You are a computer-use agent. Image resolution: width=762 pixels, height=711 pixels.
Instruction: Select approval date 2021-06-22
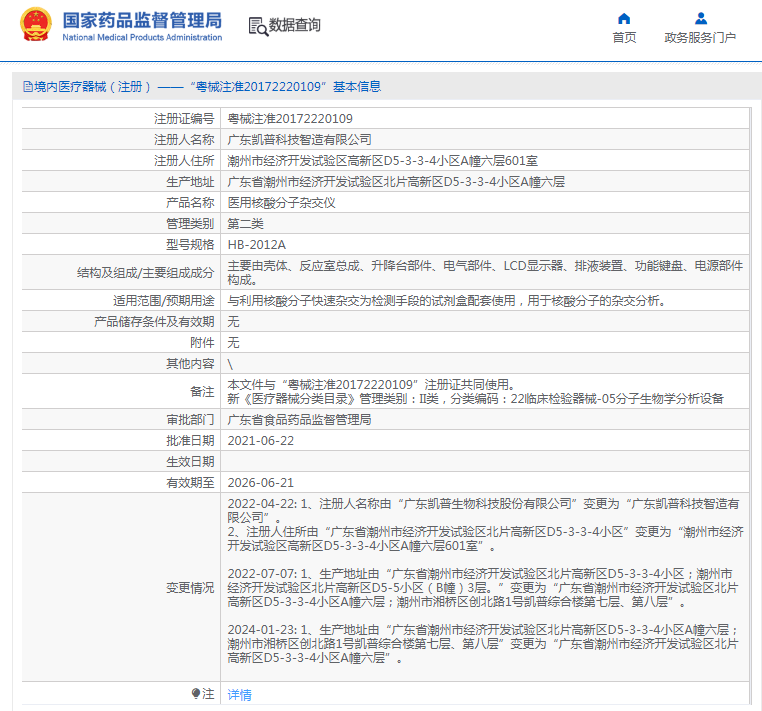261,441
